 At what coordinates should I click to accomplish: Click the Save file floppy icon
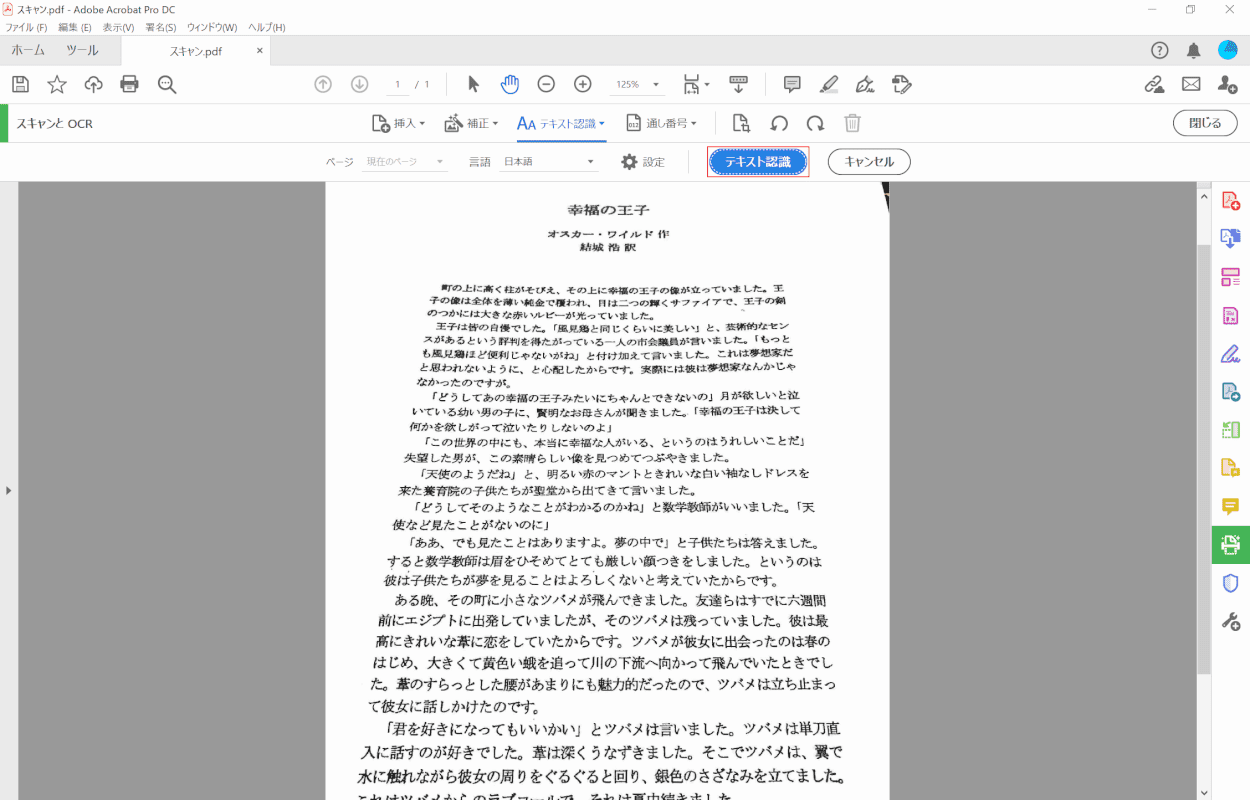pyautogui.click(x=20, y=84)
